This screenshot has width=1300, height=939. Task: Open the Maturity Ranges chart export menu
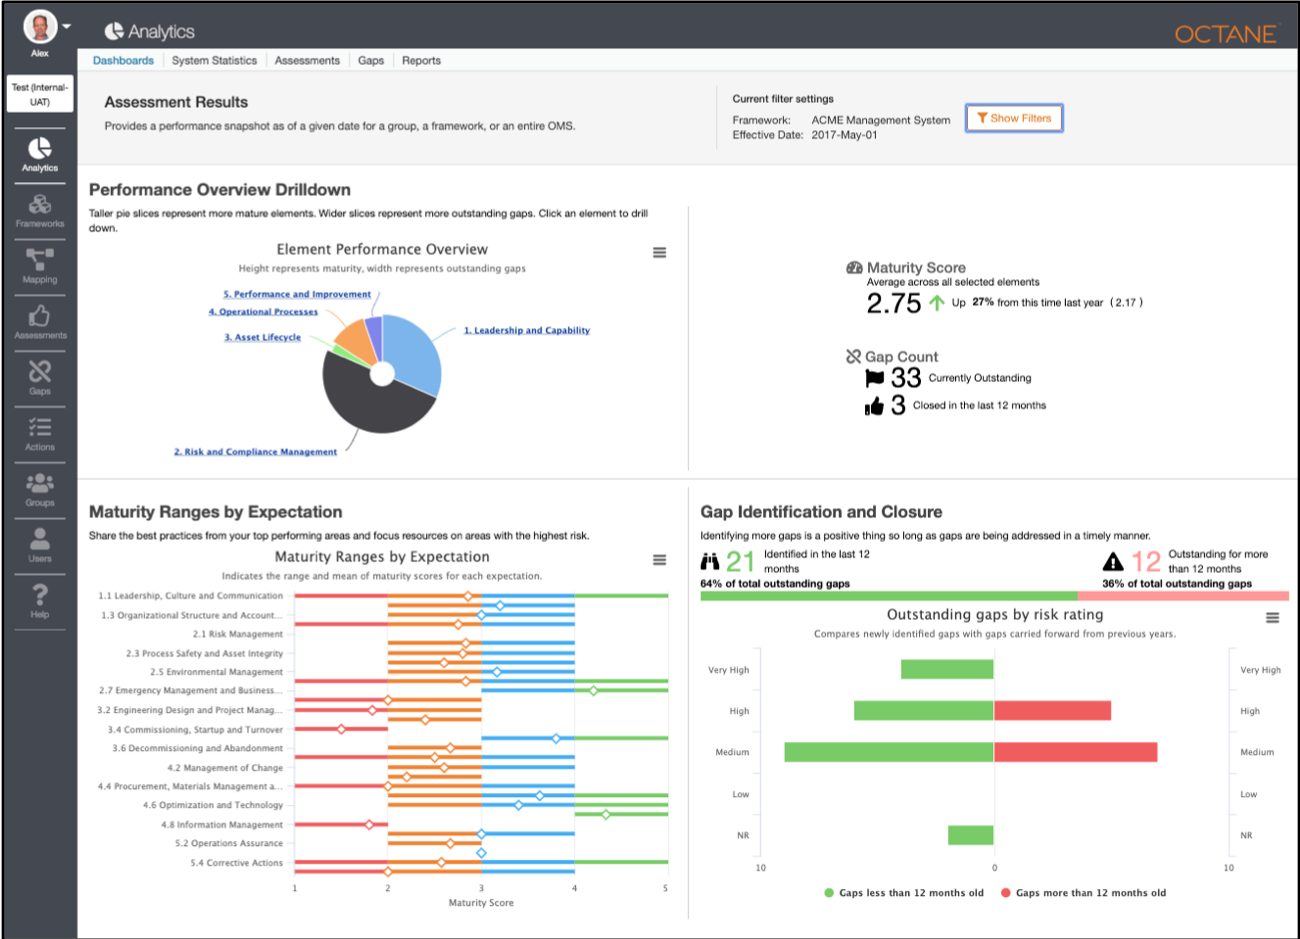659,560
